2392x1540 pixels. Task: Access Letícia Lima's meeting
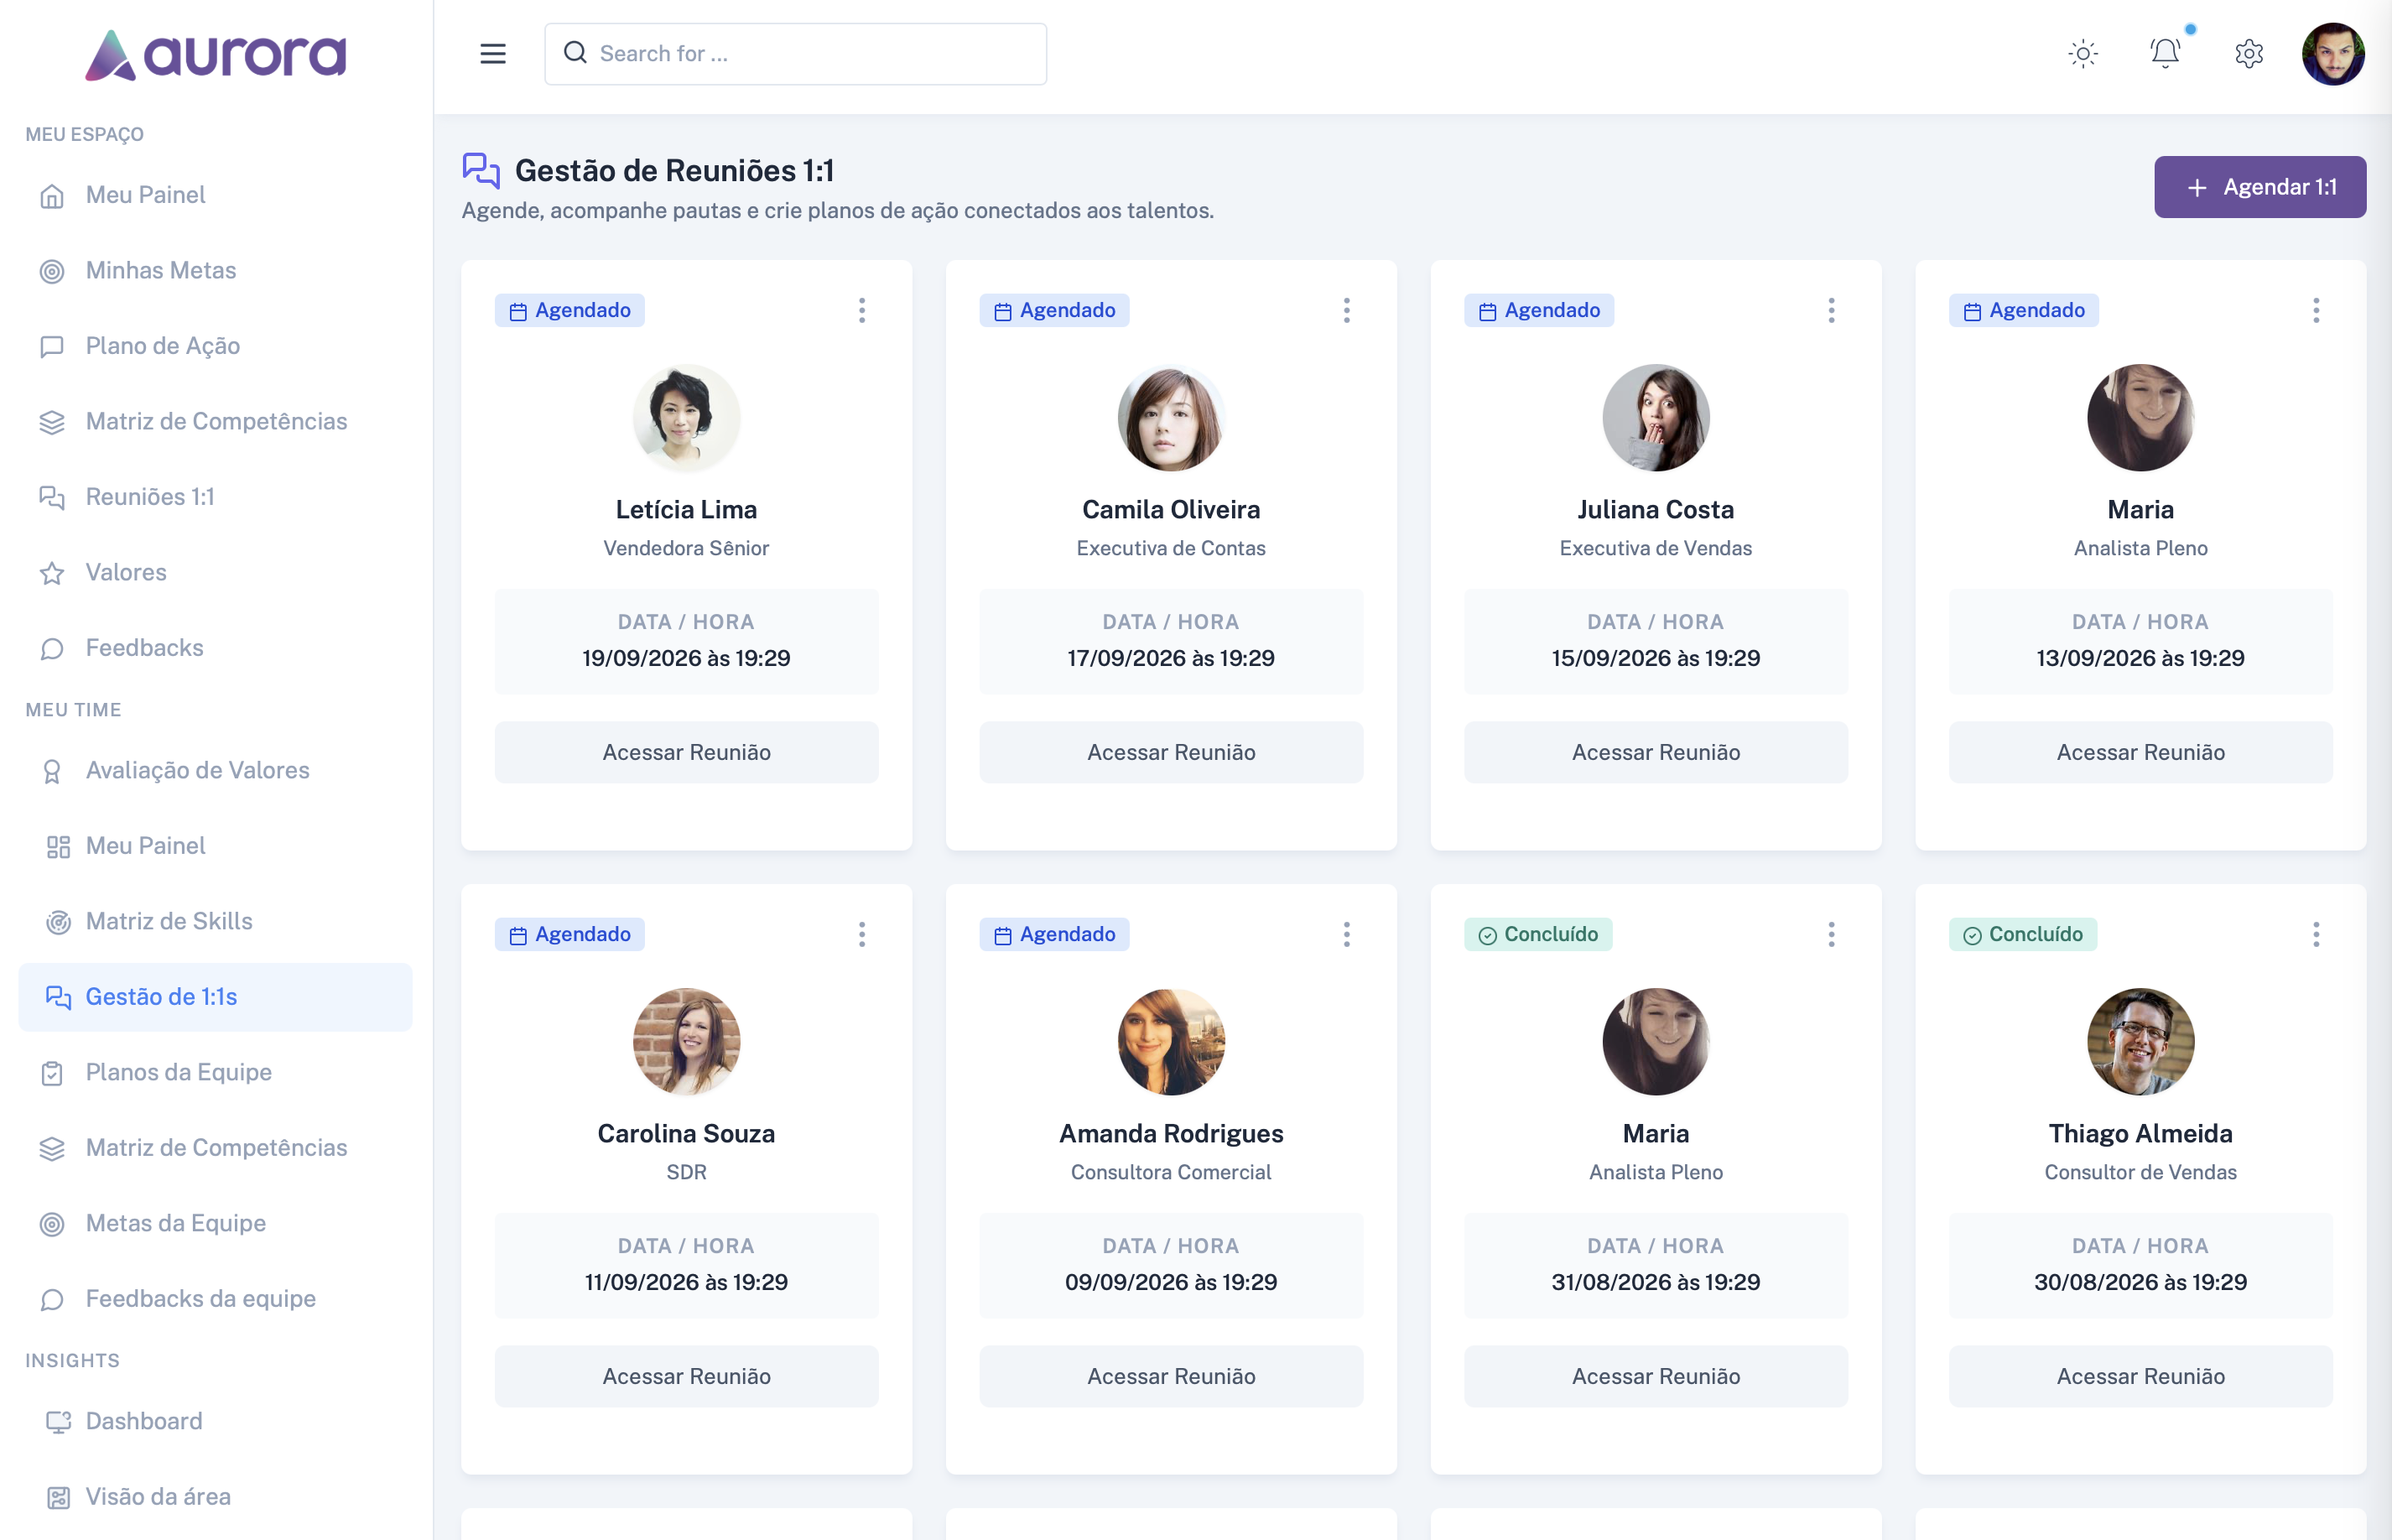(x=686, y=752)
